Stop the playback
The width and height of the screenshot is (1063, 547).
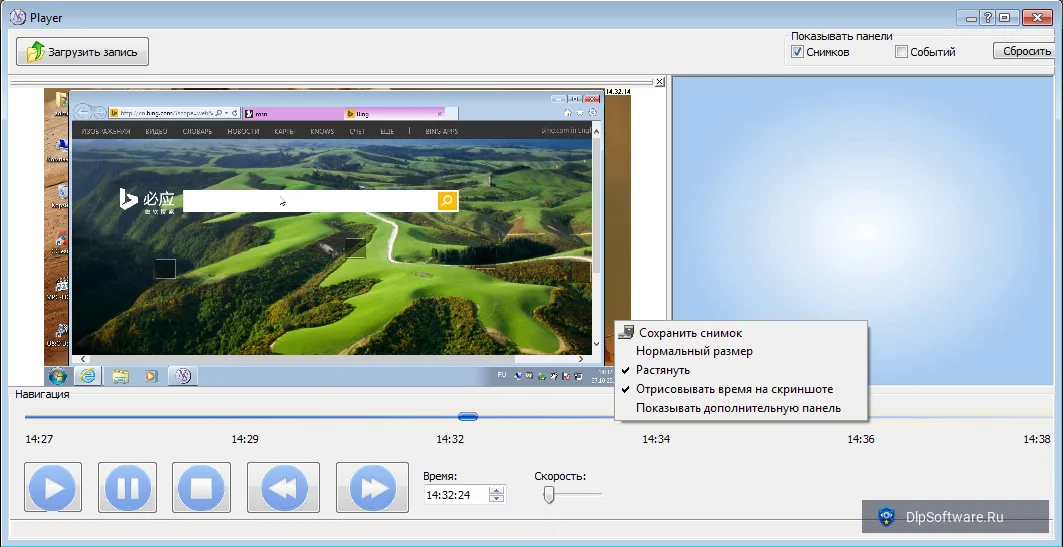[x=201, y=487]
